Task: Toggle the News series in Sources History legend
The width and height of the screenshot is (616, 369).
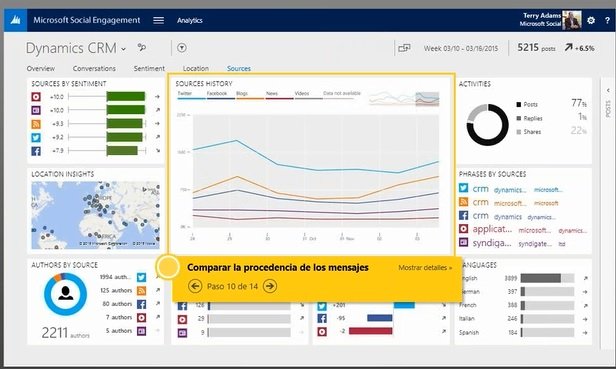Action: [x=279, y=94]
